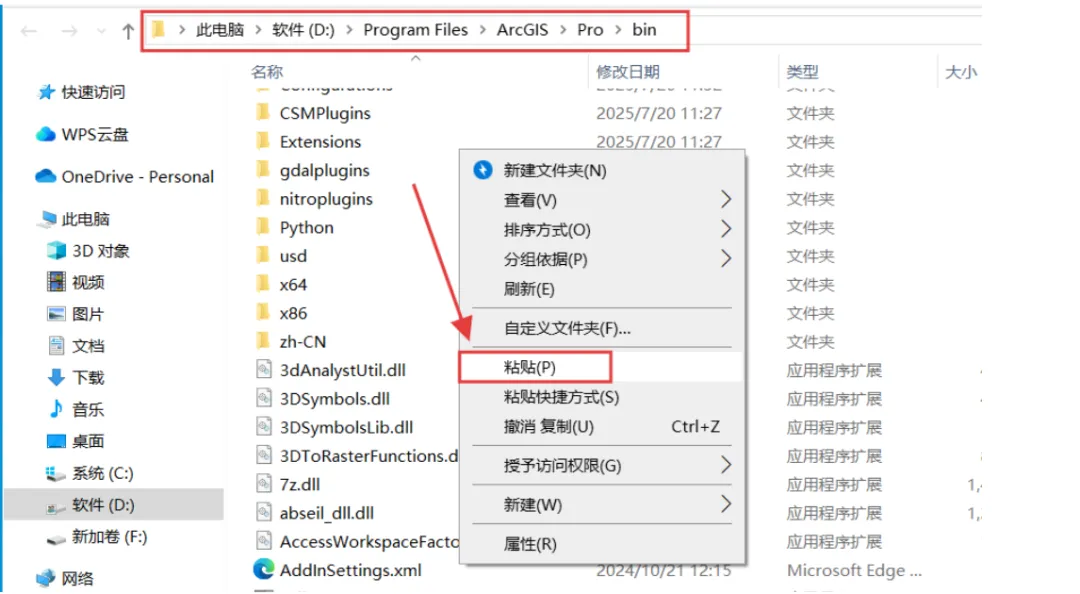Select the Python folder icon

pyautogui.click(x=263, y=227)
